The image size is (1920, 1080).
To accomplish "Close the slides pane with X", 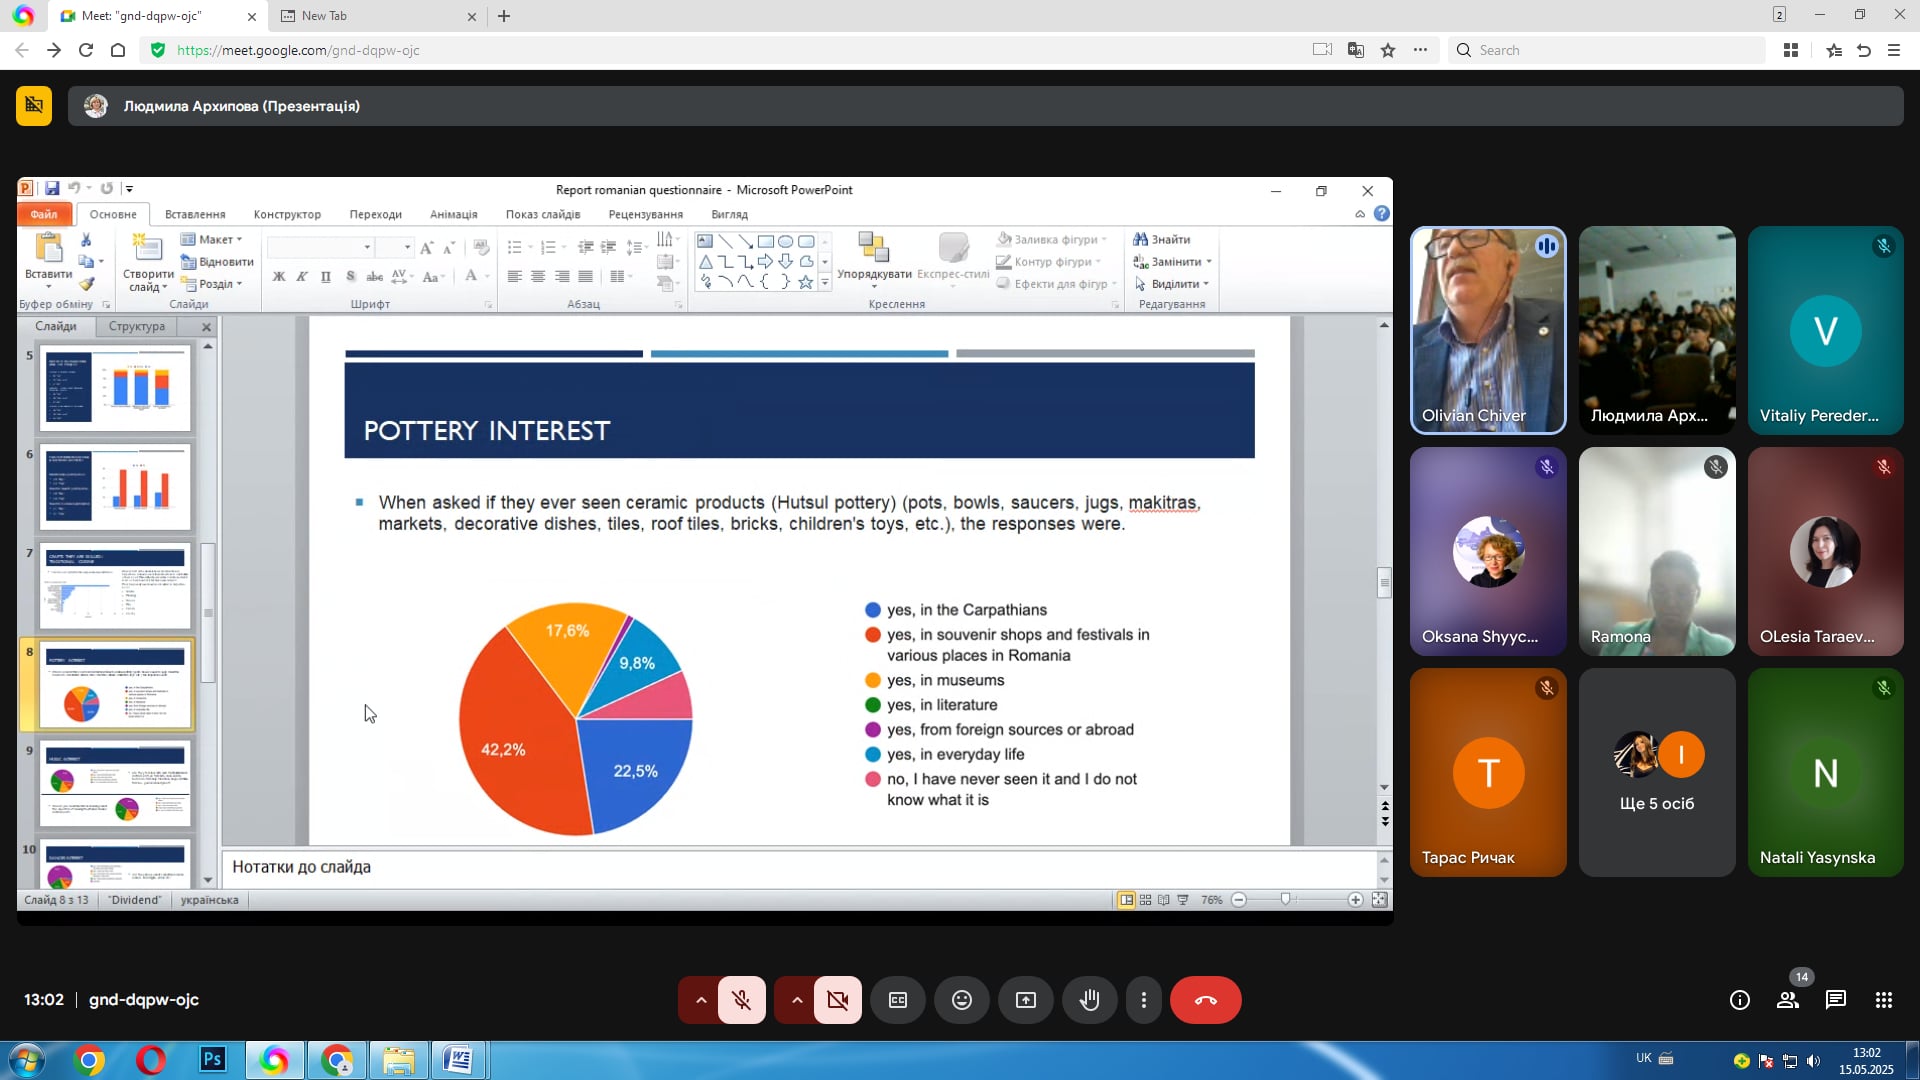I will point(206,327).
